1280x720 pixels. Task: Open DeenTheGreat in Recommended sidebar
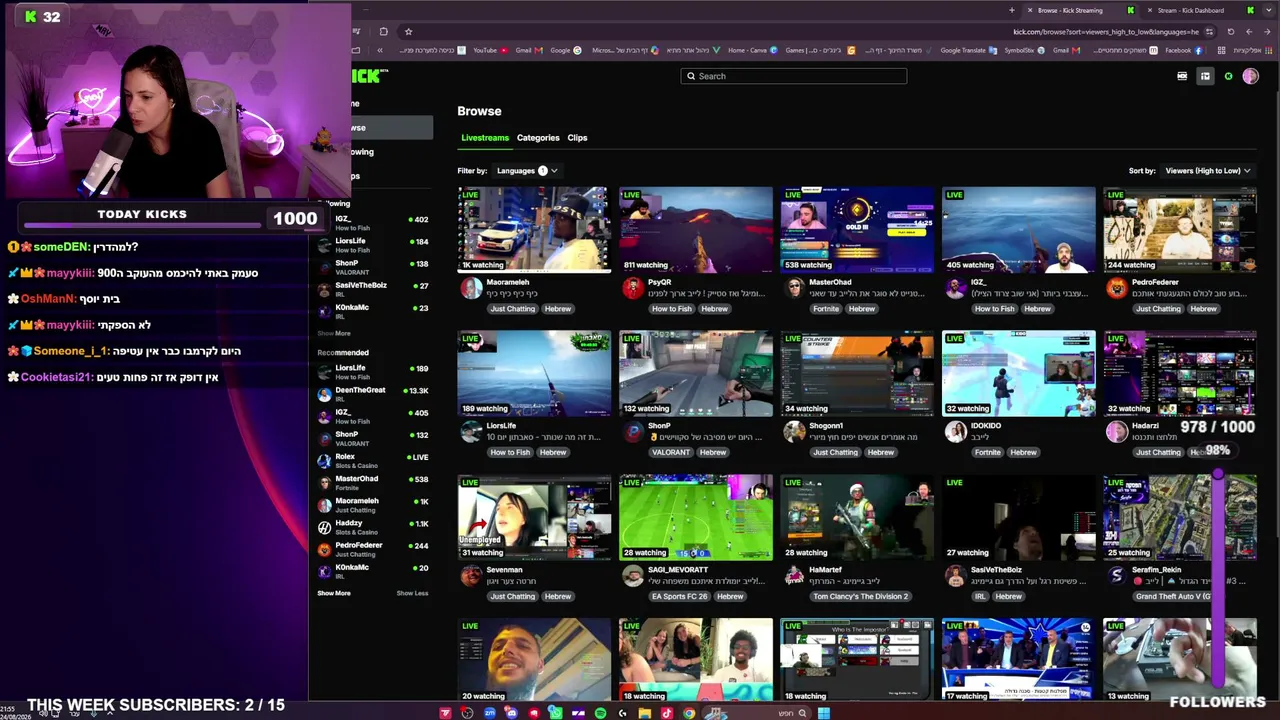[x=372, y=393]
